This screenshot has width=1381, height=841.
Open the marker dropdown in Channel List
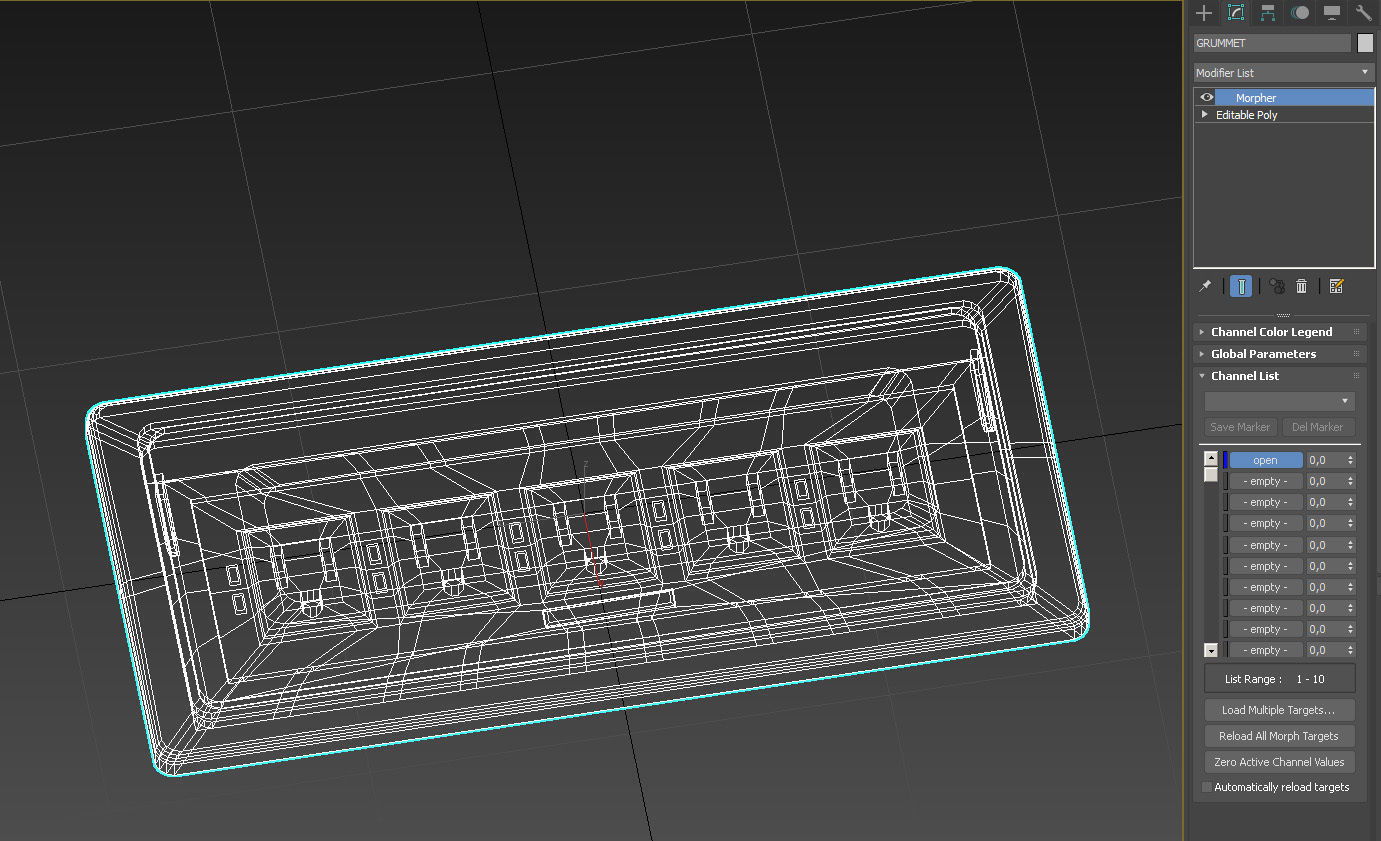[1280, 401]
